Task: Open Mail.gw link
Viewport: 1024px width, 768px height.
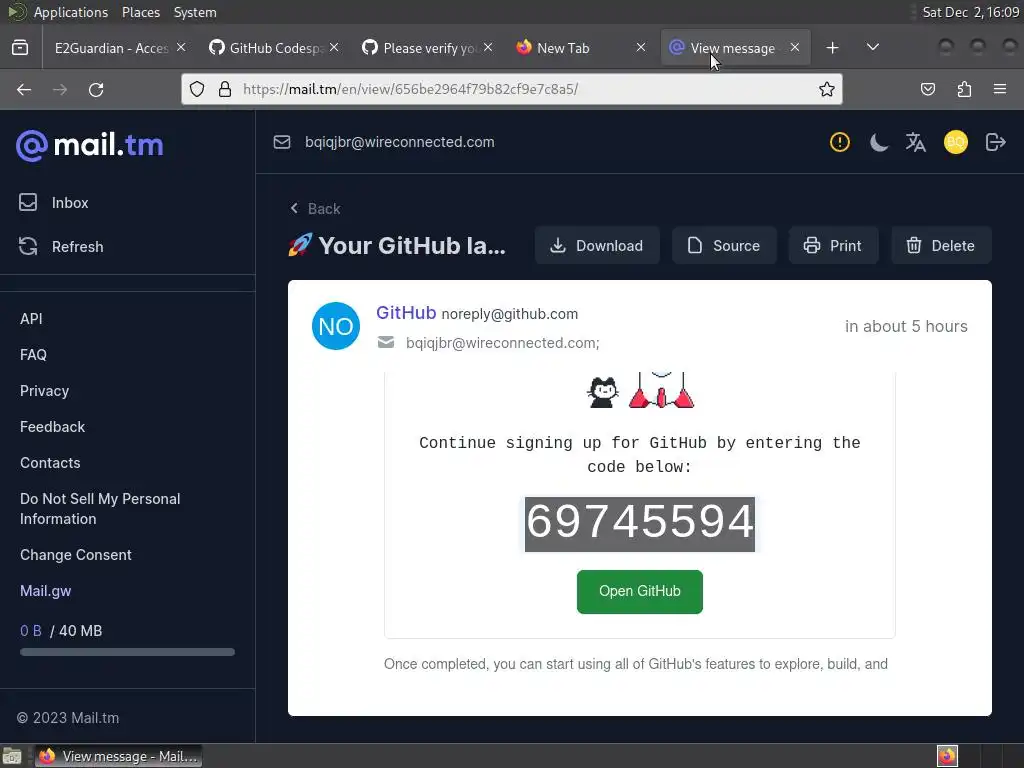Action: click(45, 590)
